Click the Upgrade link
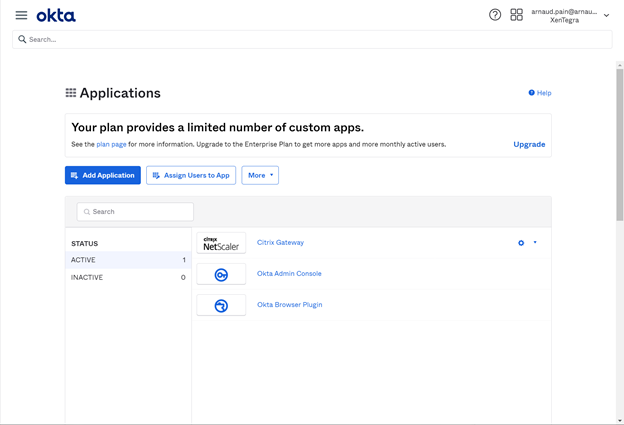 529,144
